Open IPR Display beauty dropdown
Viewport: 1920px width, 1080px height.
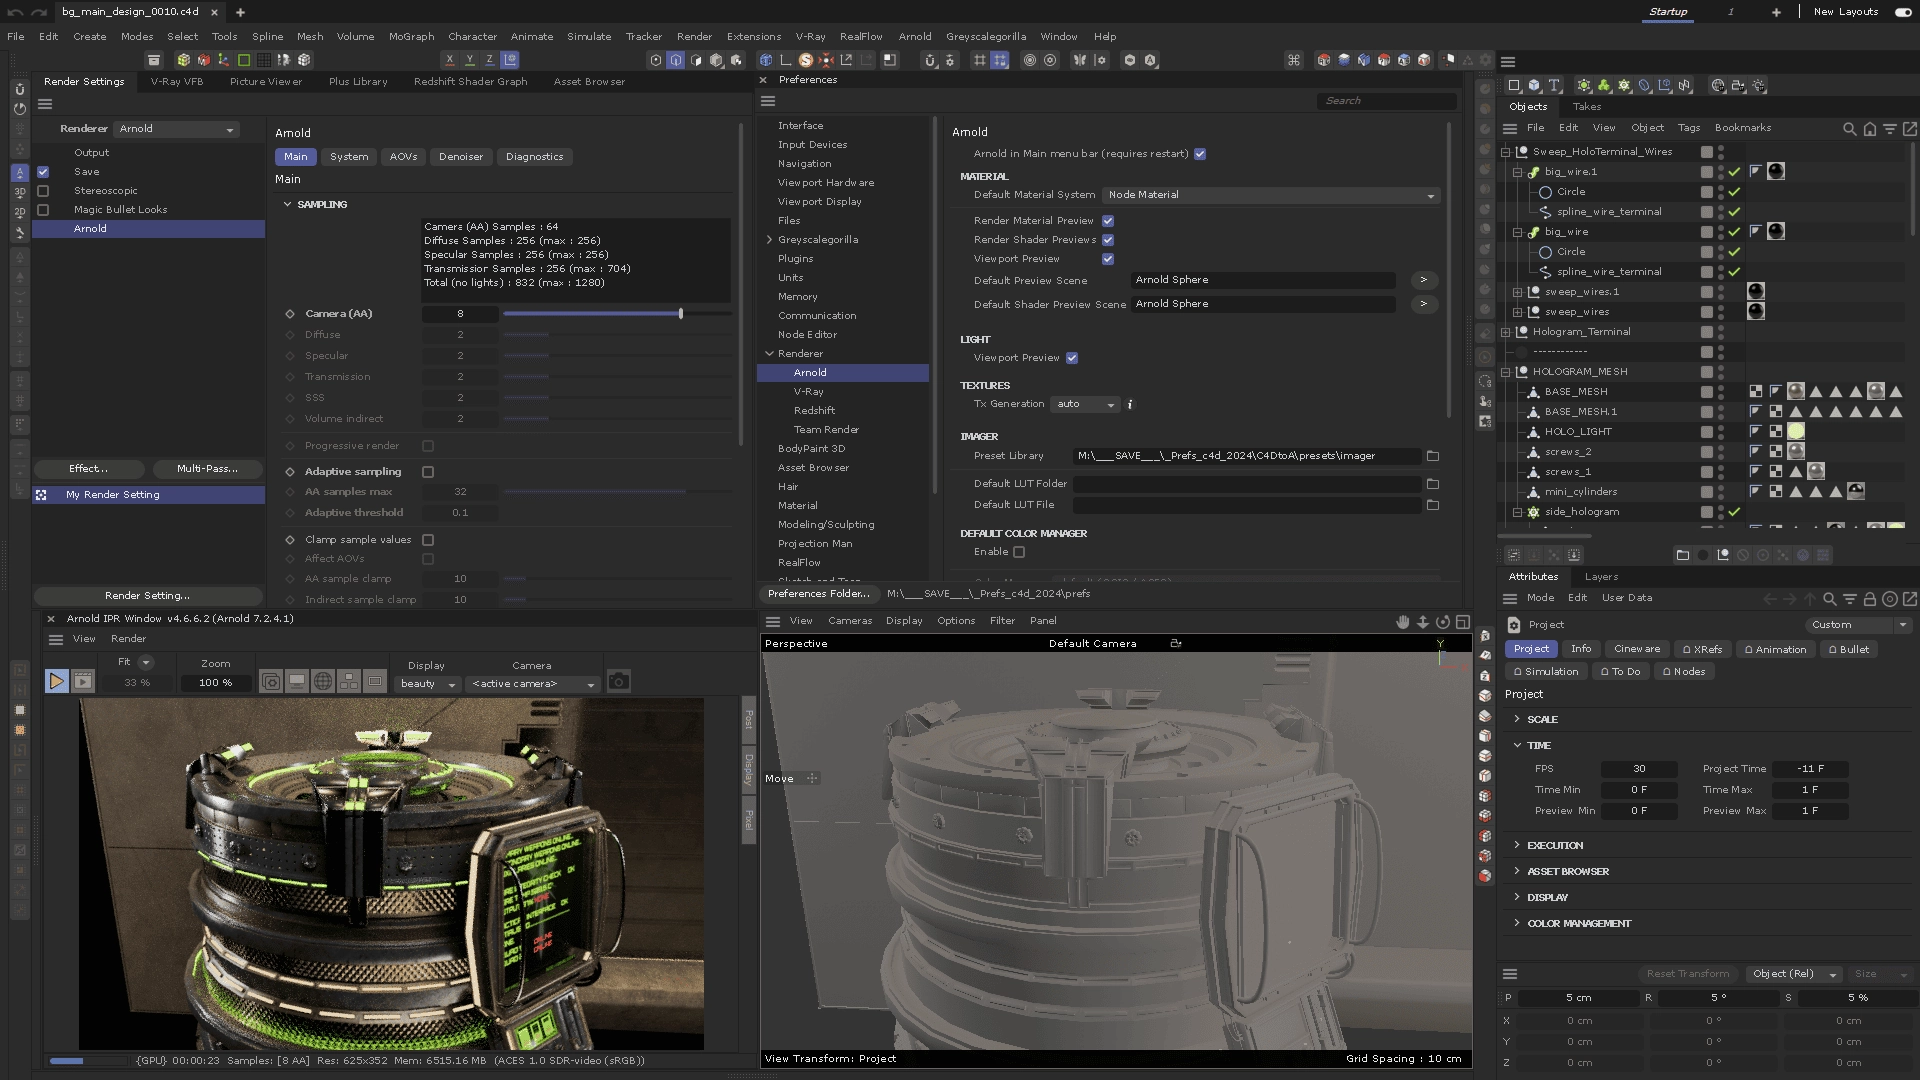pos(428,684)
